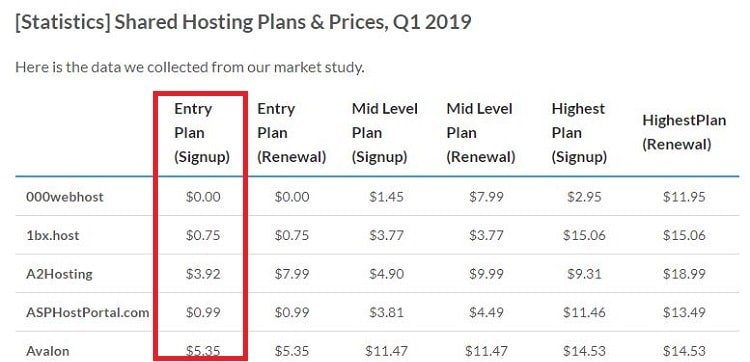The image size is (750, 362).
Task: Click the ASPHostPortal.com row label
Action: [88, 313]
